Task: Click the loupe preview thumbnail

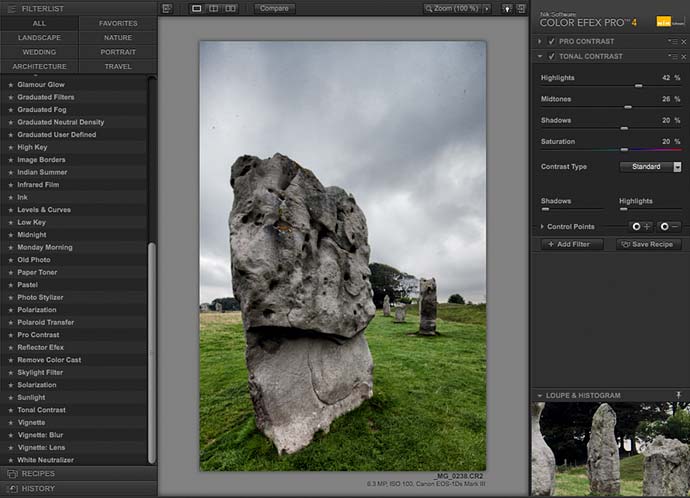Action: coord(610,449)
